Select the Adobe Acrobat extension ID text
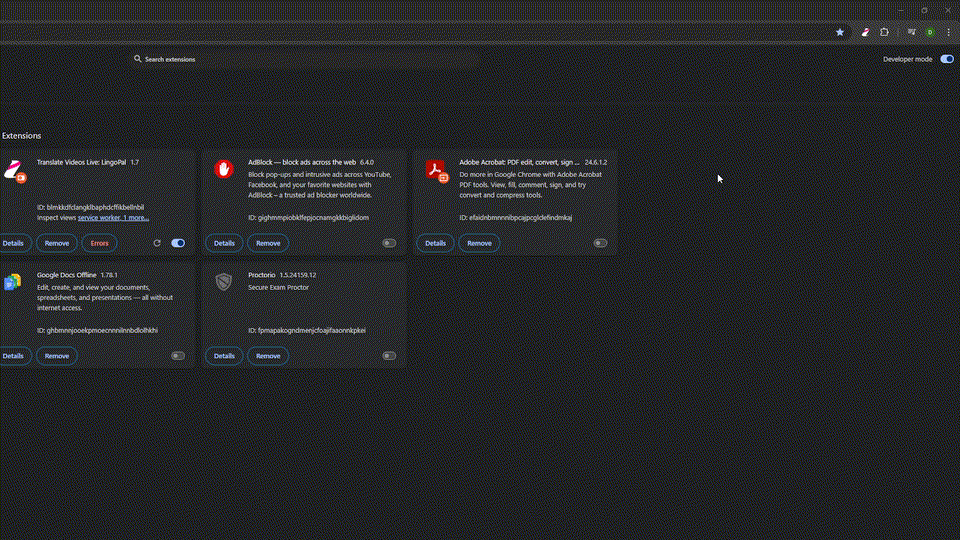 click(x=516, y=217)
